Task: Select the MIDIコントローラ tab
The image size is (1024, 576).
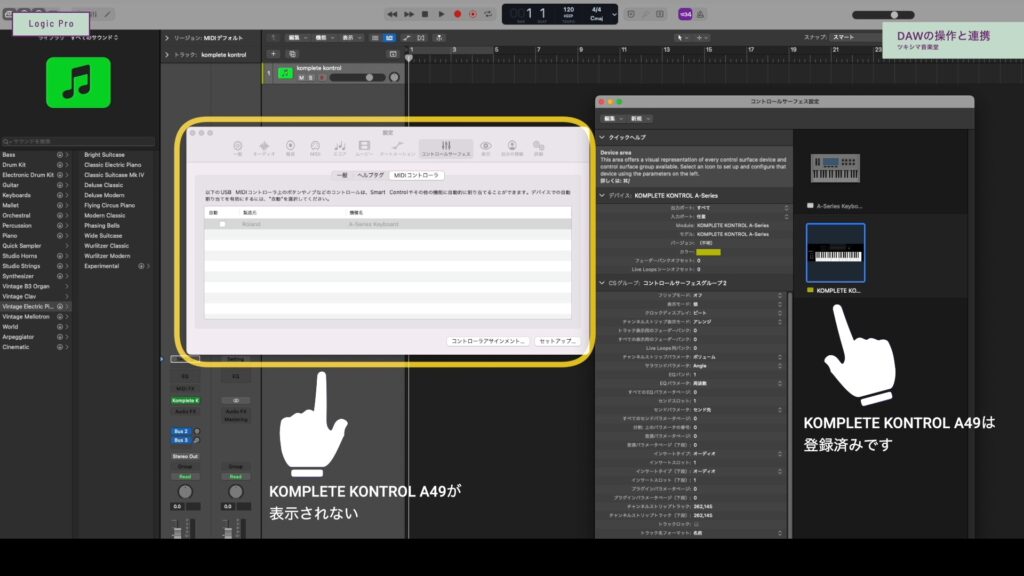Action: tap(416, 176)
